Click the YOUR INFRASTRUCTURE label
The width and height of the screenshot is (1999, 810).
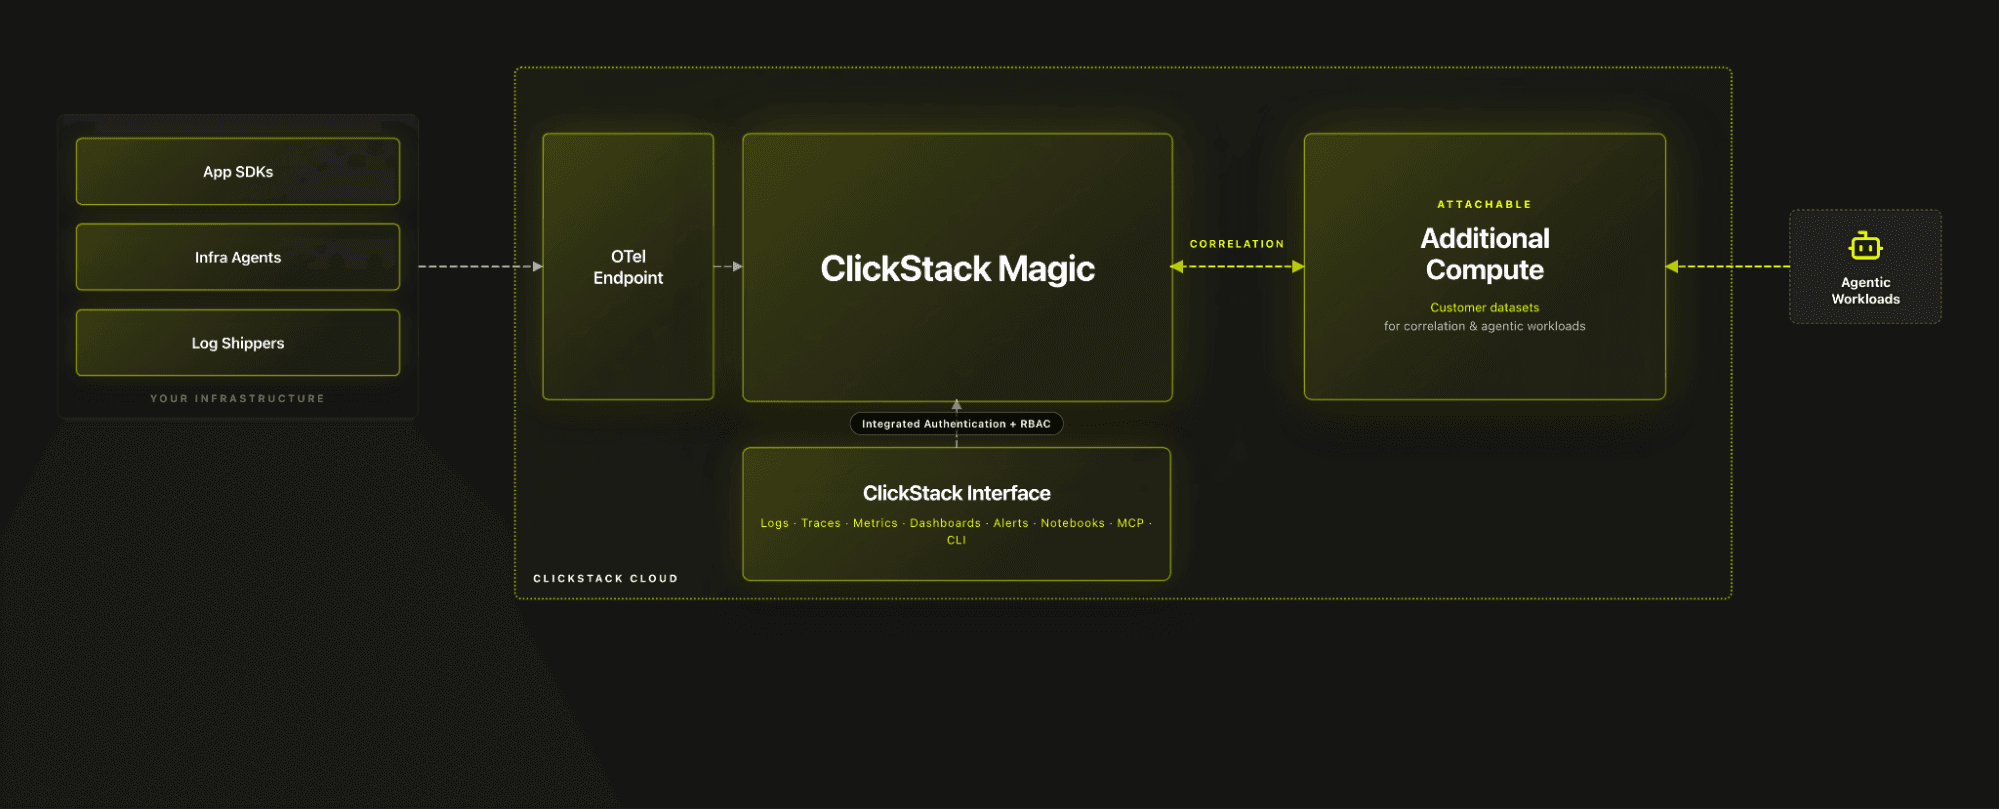coord(237,399)
